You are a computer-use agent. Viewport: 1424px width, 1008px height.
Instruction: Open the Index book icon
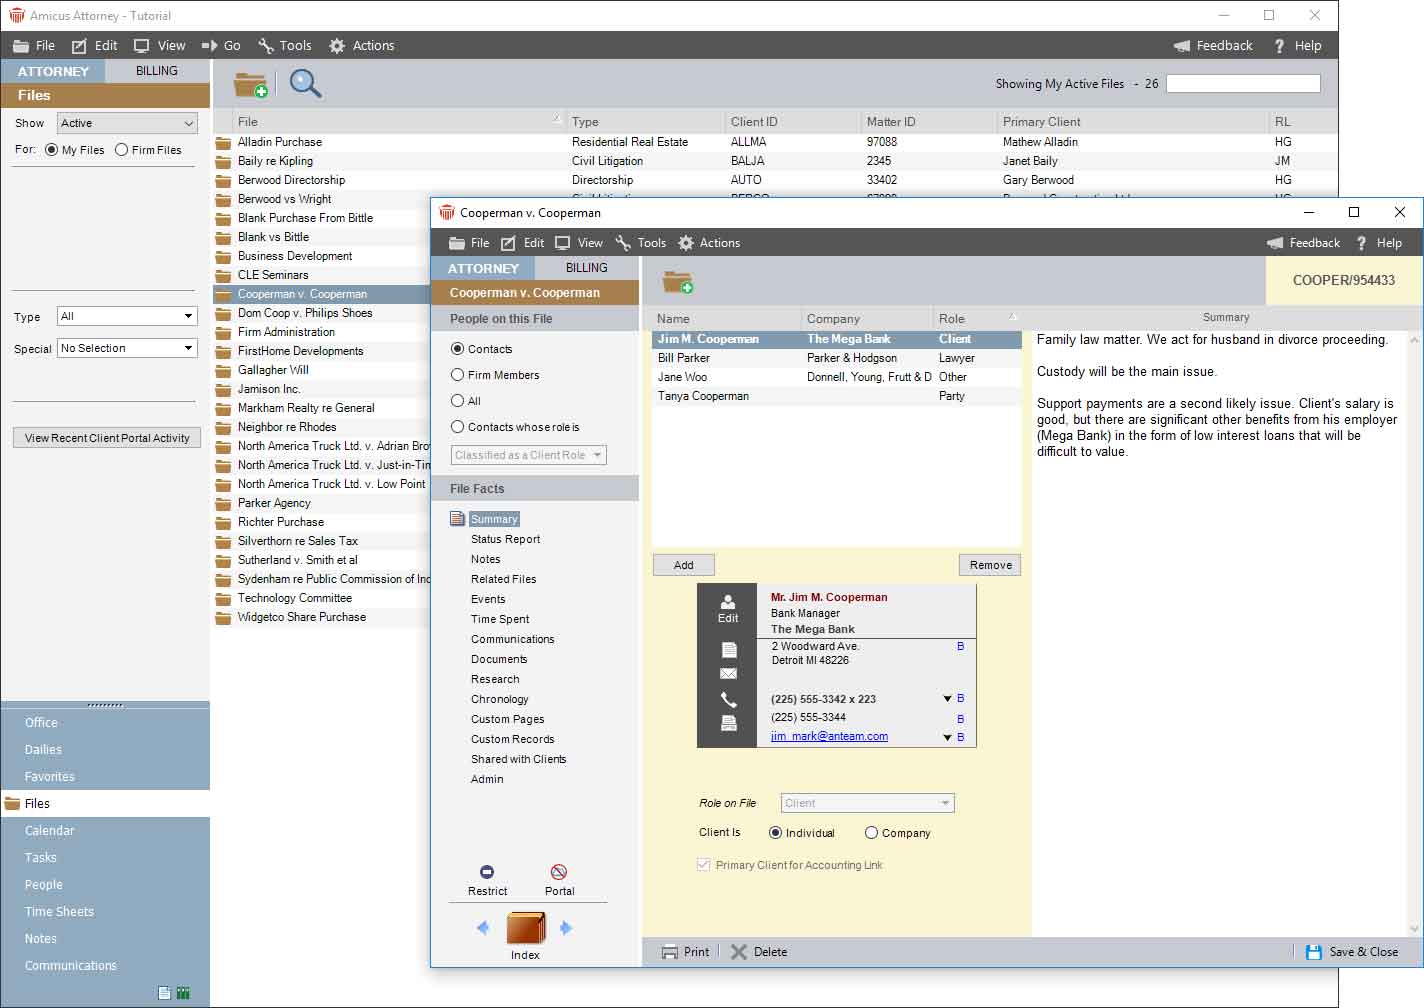point(525,928)
